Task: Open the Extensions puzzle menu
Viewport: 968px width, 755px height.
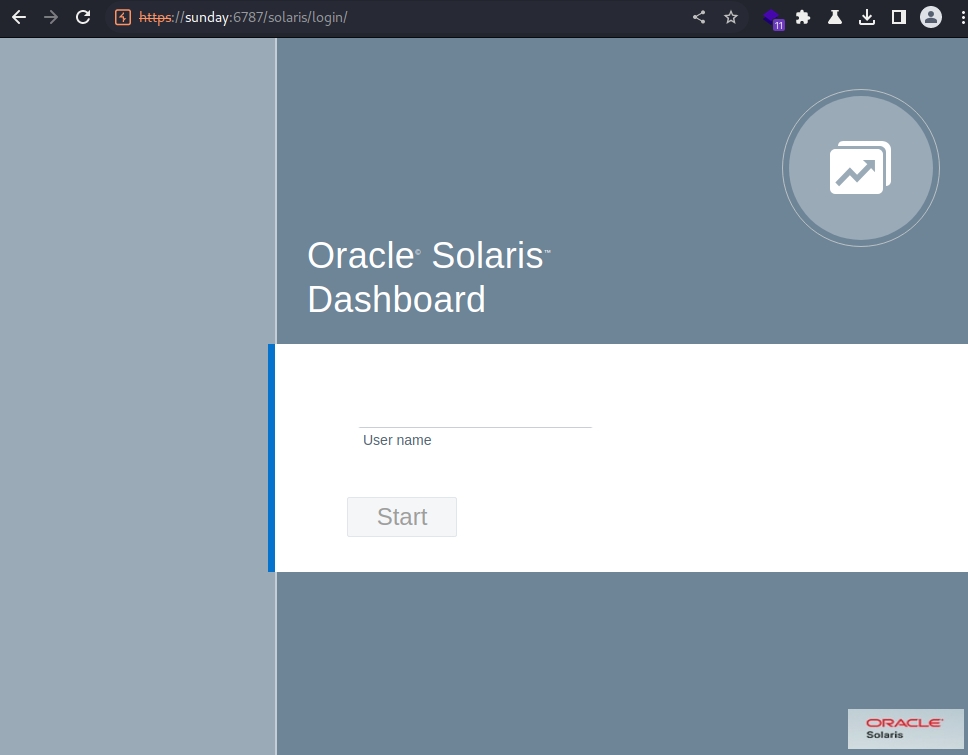Action: pyautogui.click(x=803, y=17)
